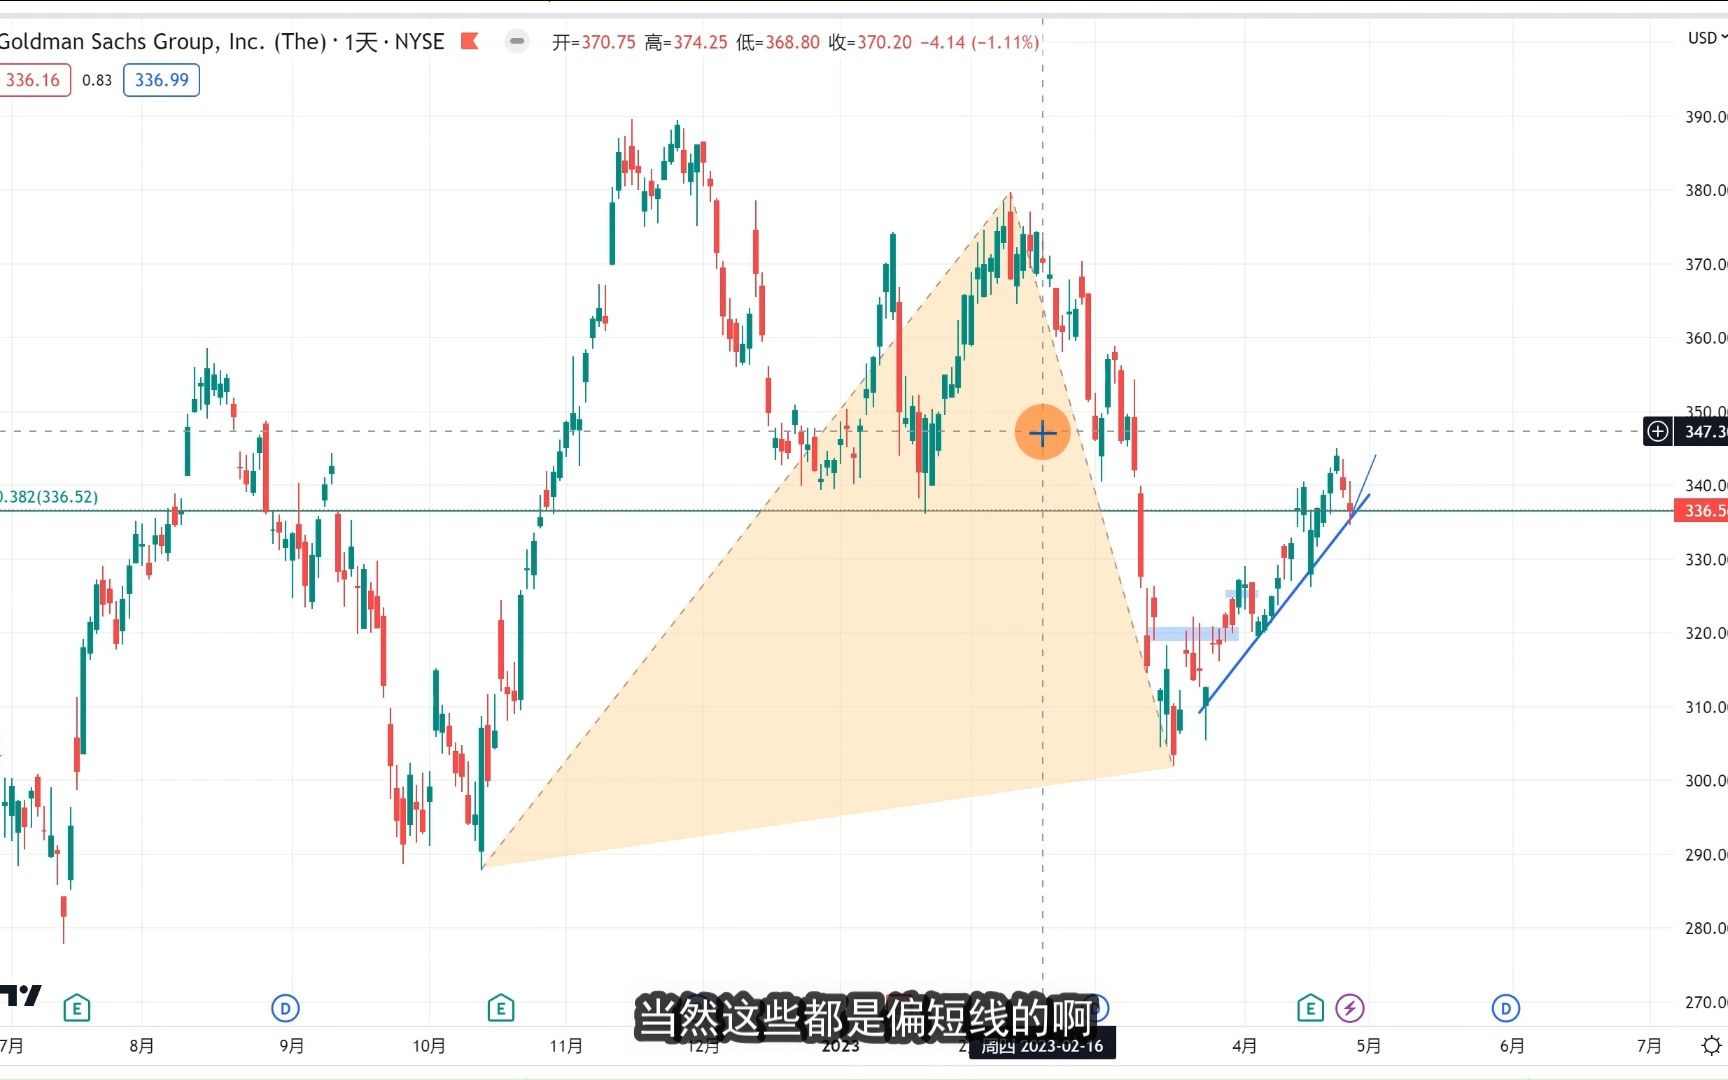This screenshot has height=1080, width=1728.
Task: Click the 9月 time axis label
Action: click(x=292, y=1046)
